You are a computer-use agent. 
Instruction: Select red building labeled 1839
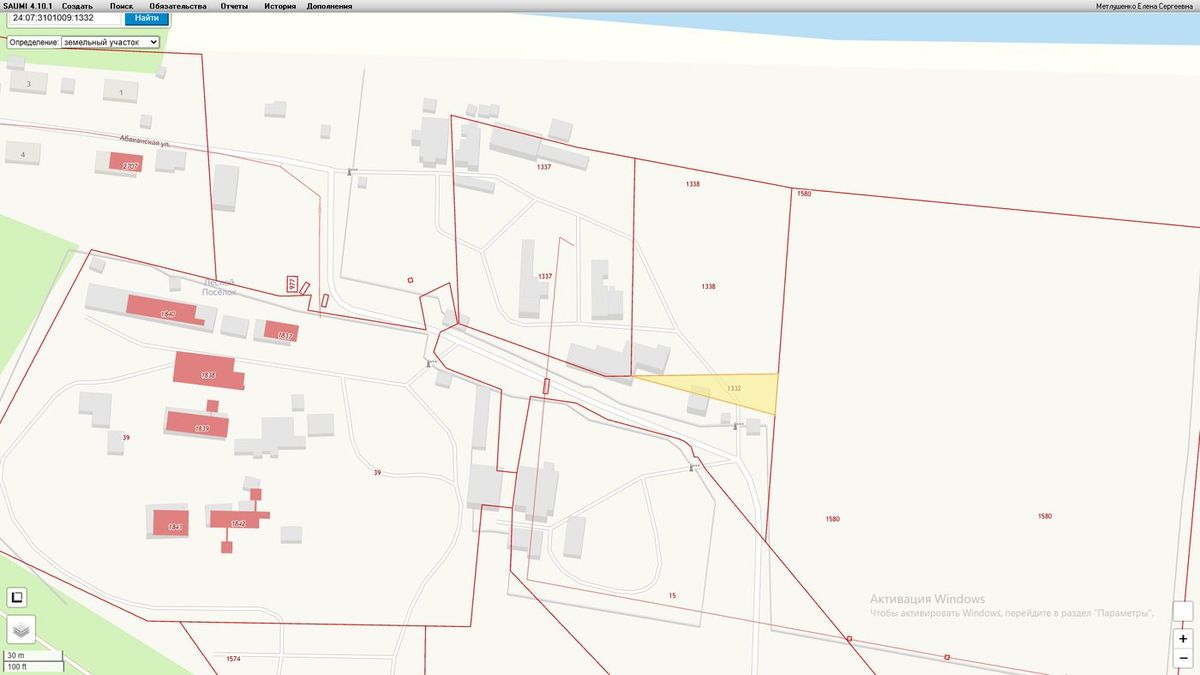click(199, 424)
